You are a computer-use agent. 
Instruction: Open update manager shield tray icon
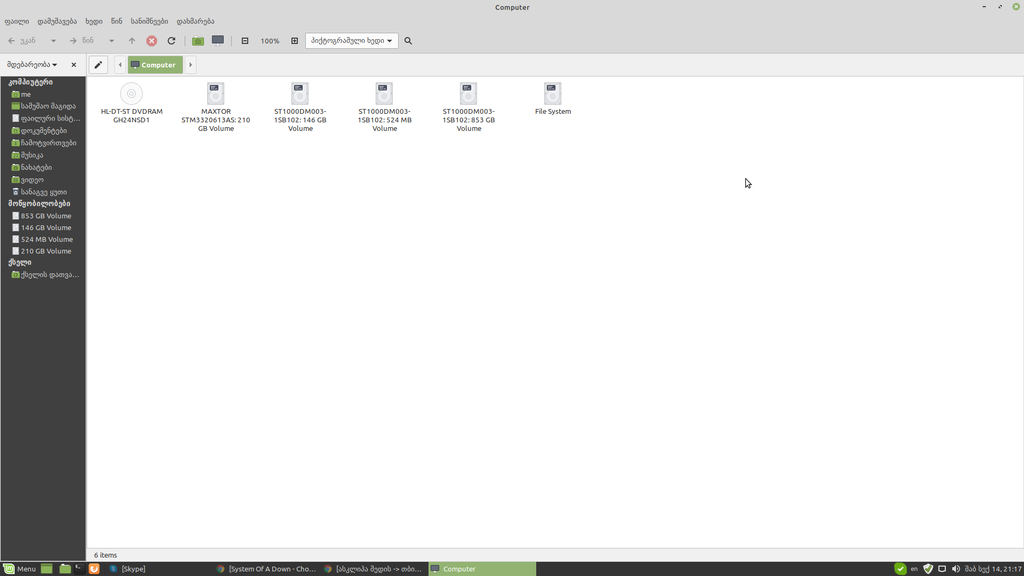tap(928, 569)
